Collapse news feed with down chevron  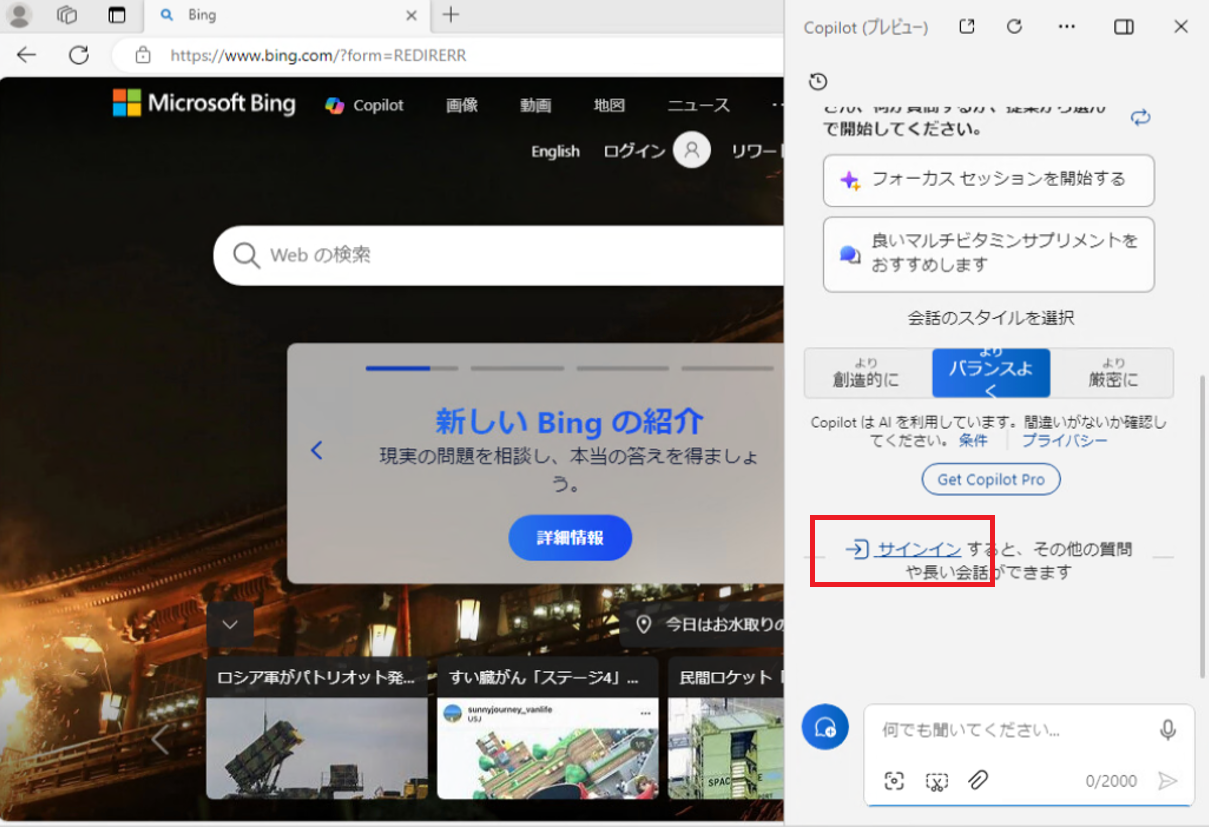tap(230, 625)
